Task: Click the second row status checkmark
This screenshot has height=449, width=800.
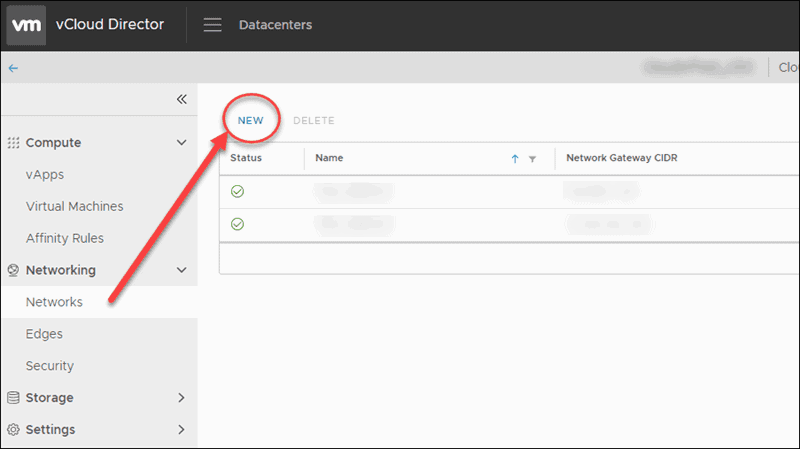Action: [x=237, y=224]
